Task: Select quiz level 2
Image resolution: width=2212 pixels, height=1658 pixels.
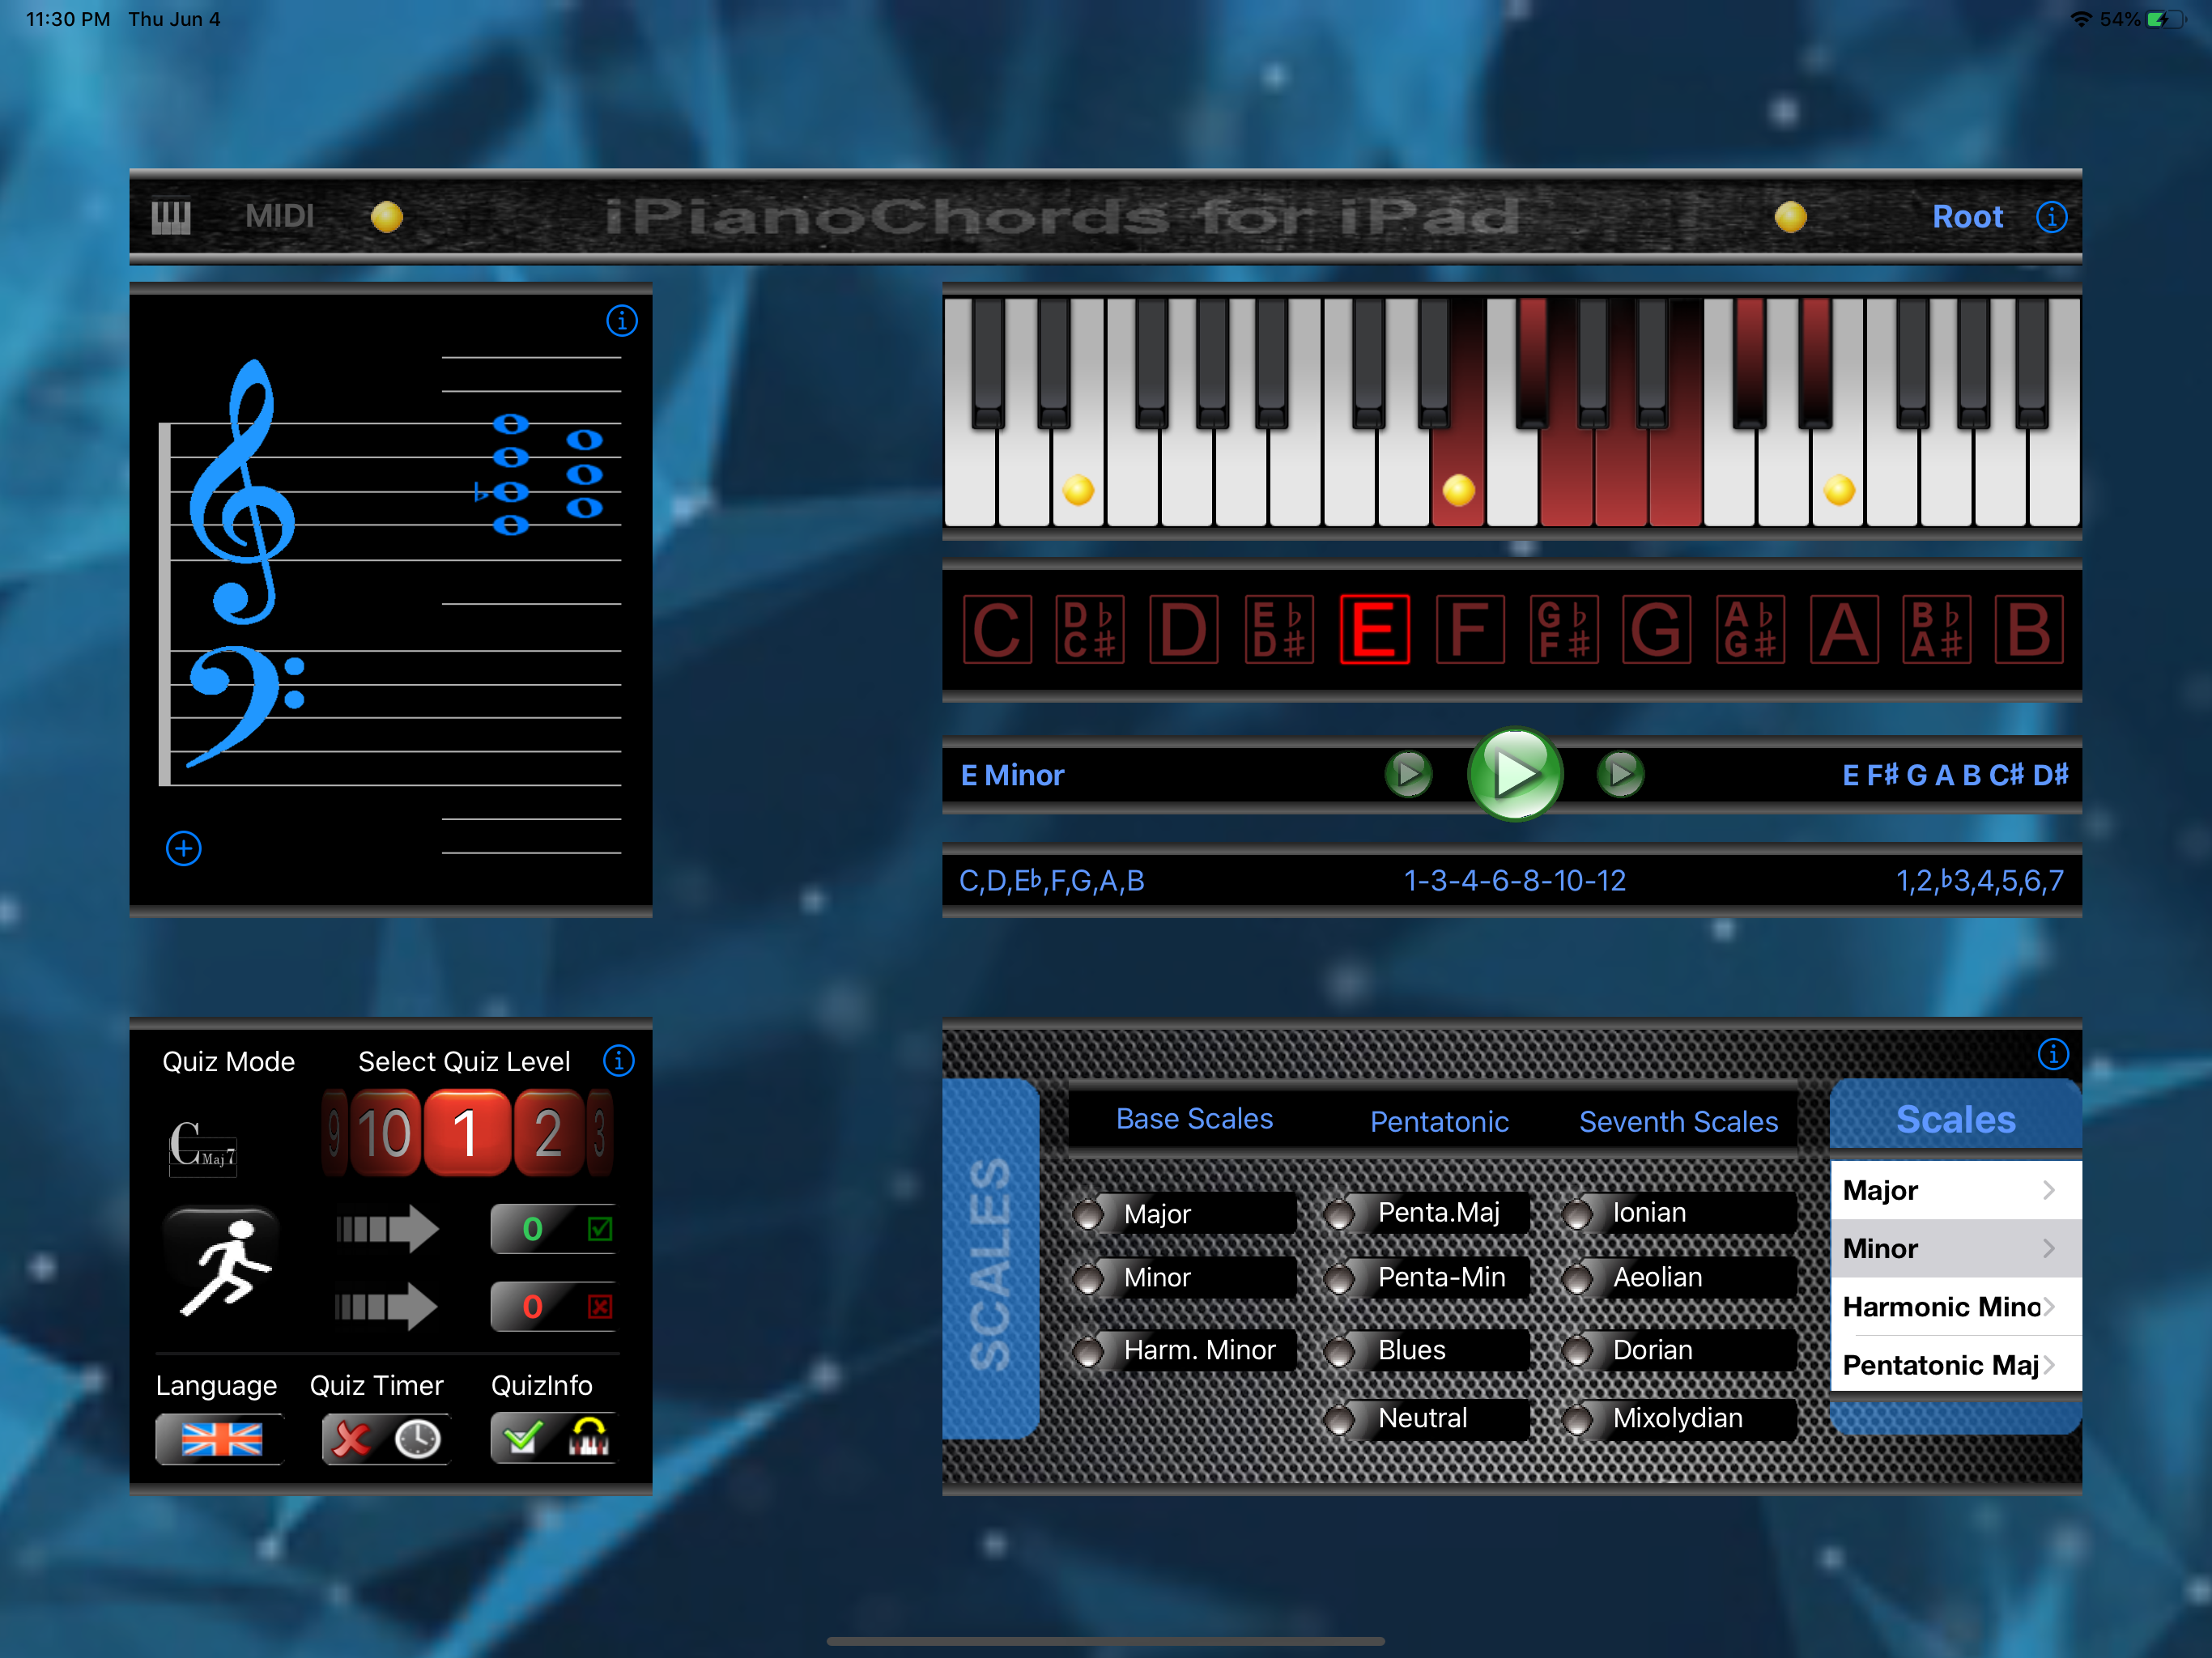Action: click(x=548, y=1133)
